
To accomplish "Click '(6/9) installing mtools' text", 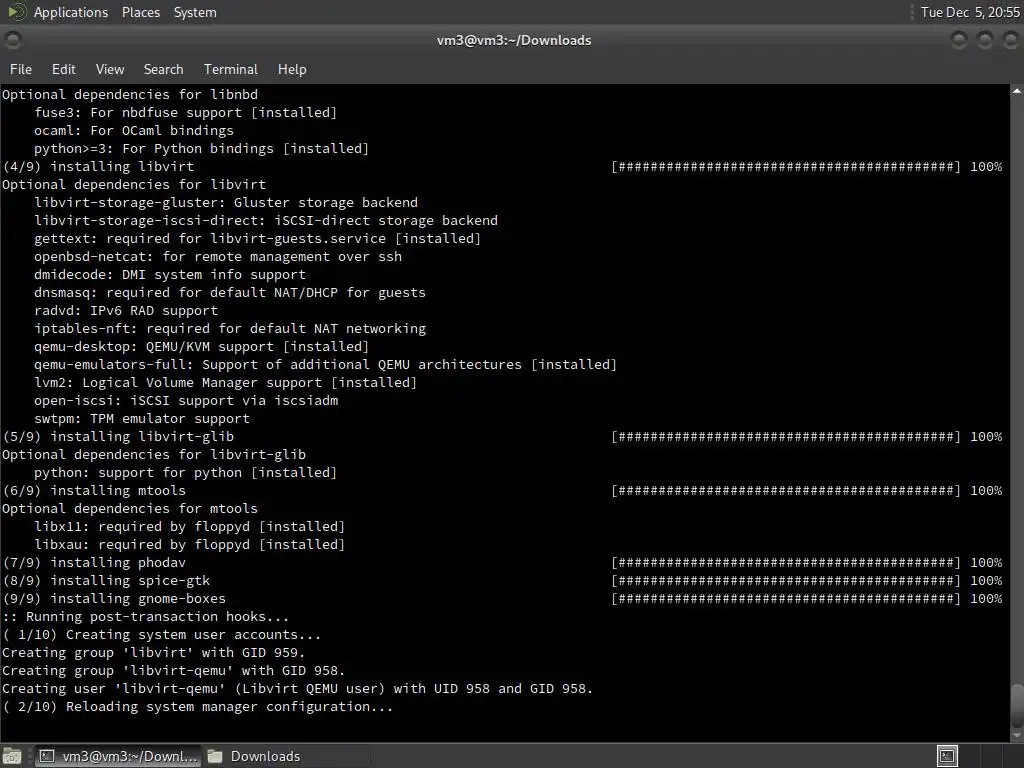I will (x=94, y=490).
